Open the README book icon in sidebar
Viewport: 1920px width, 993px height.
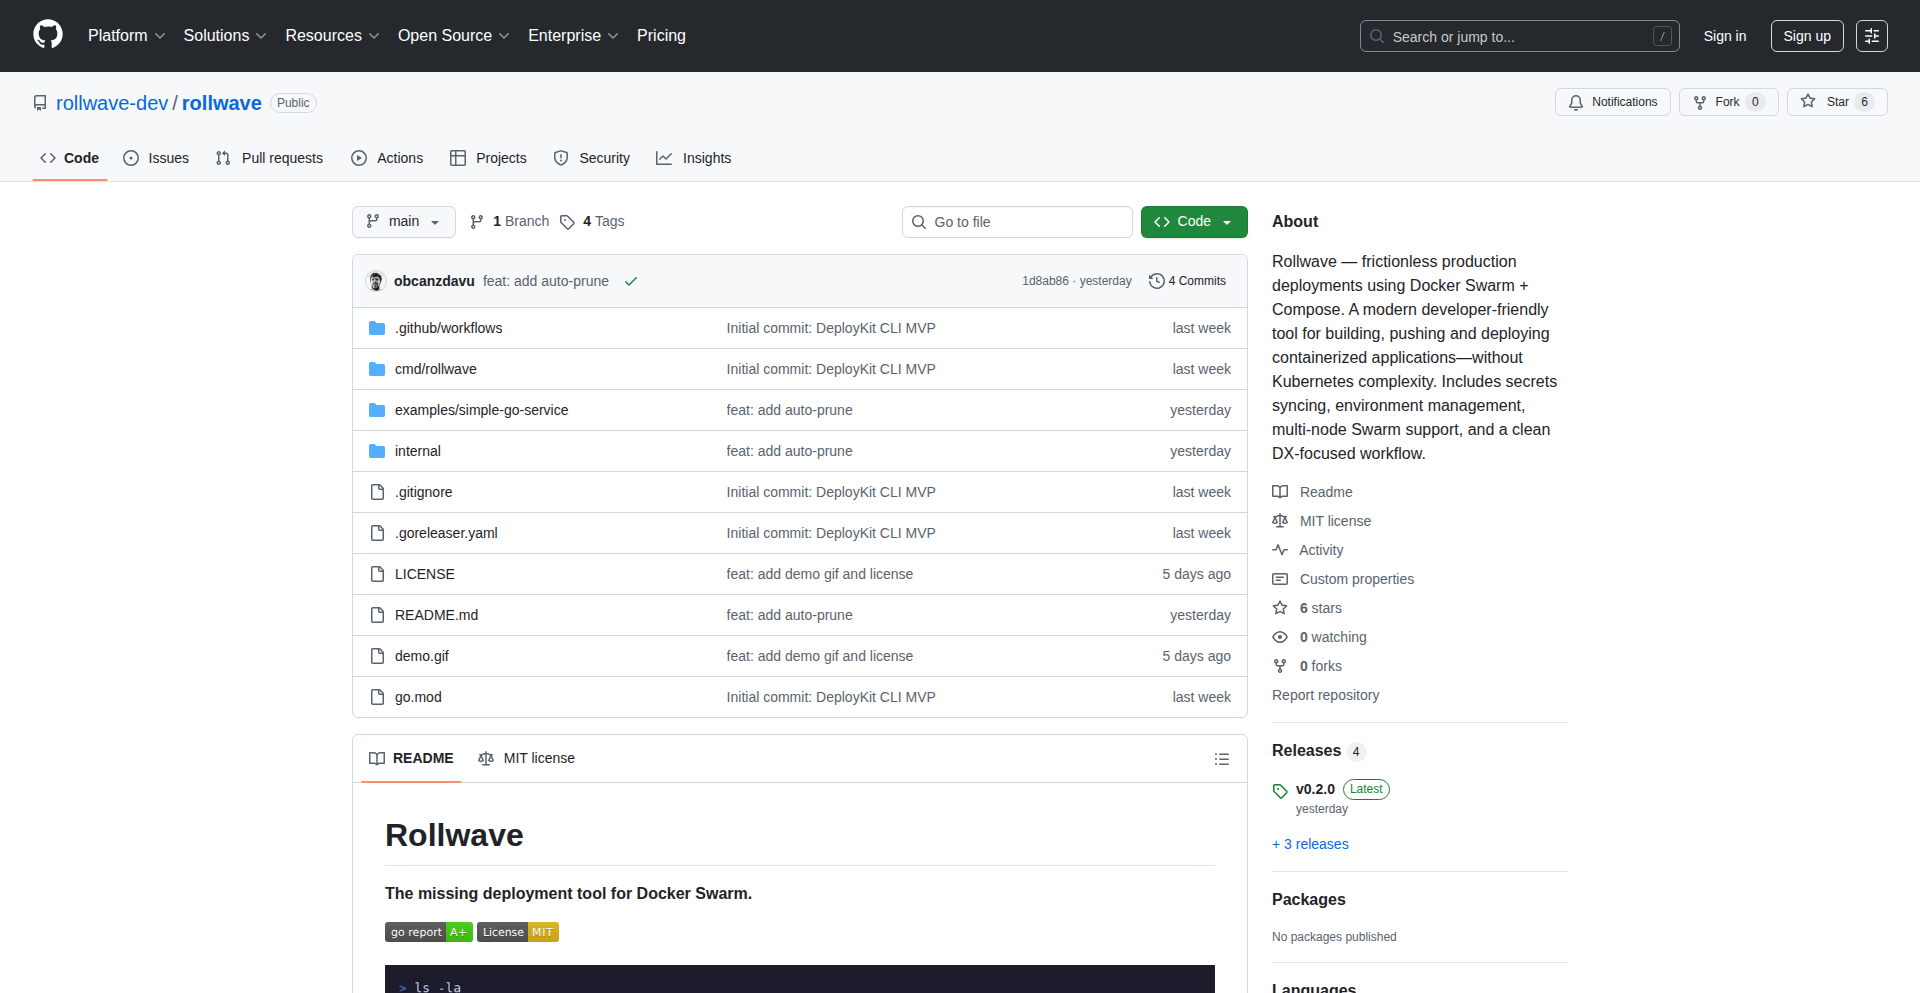(x=1280, y=491)
